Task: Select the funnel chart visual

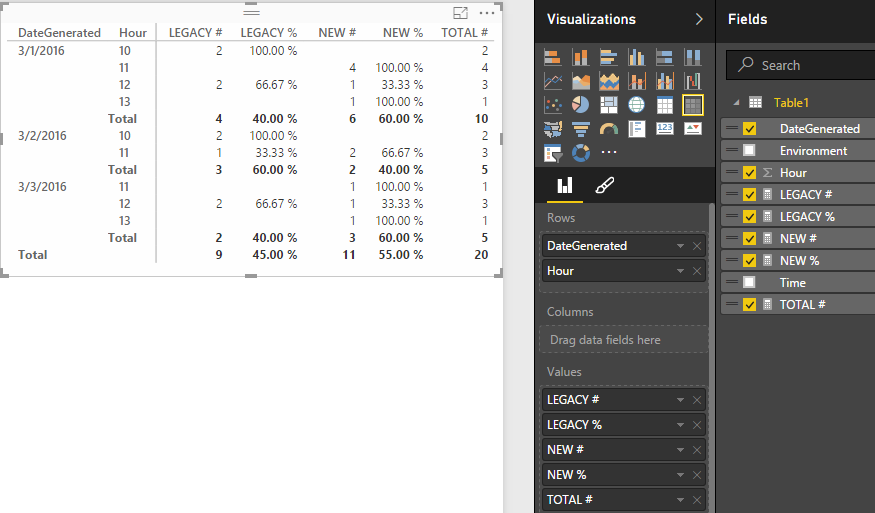Action: 580,129
